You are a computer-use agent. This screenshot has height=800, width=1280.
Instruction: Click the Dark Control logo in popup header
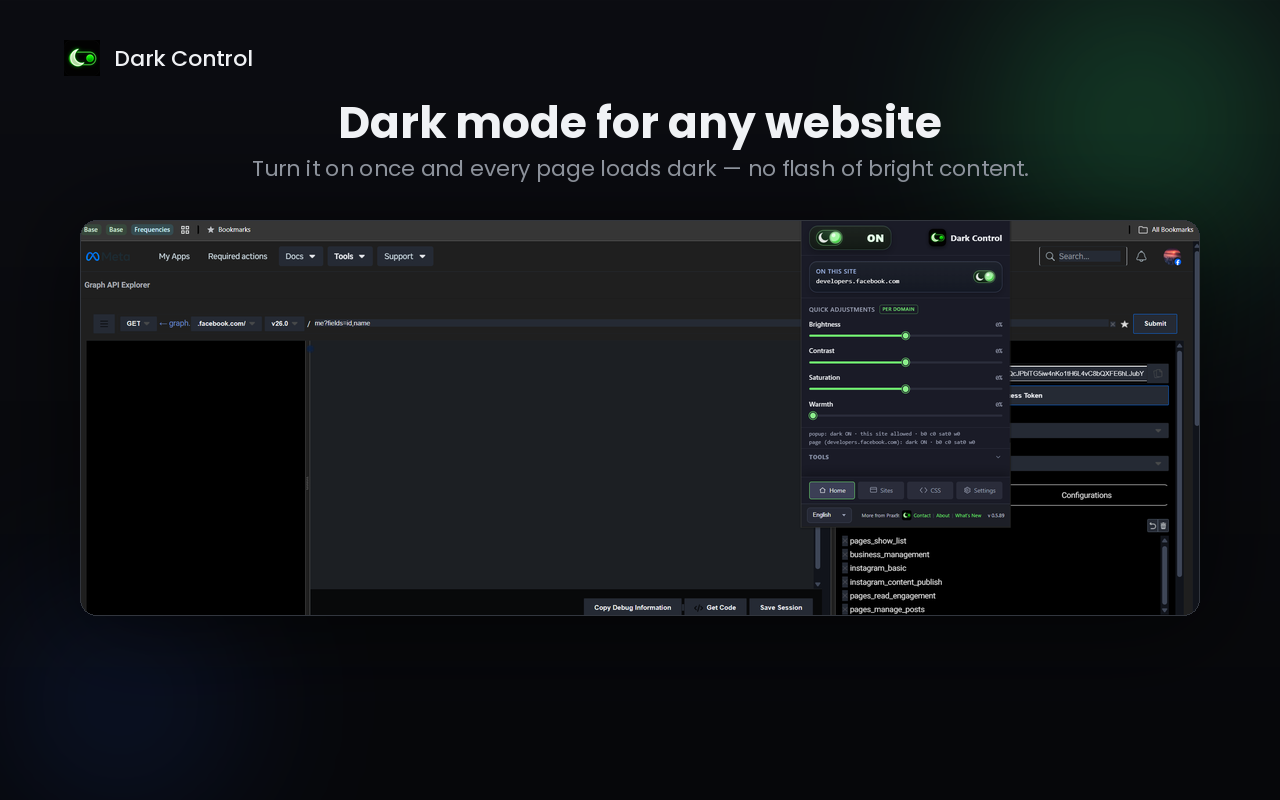click(937, 238)
